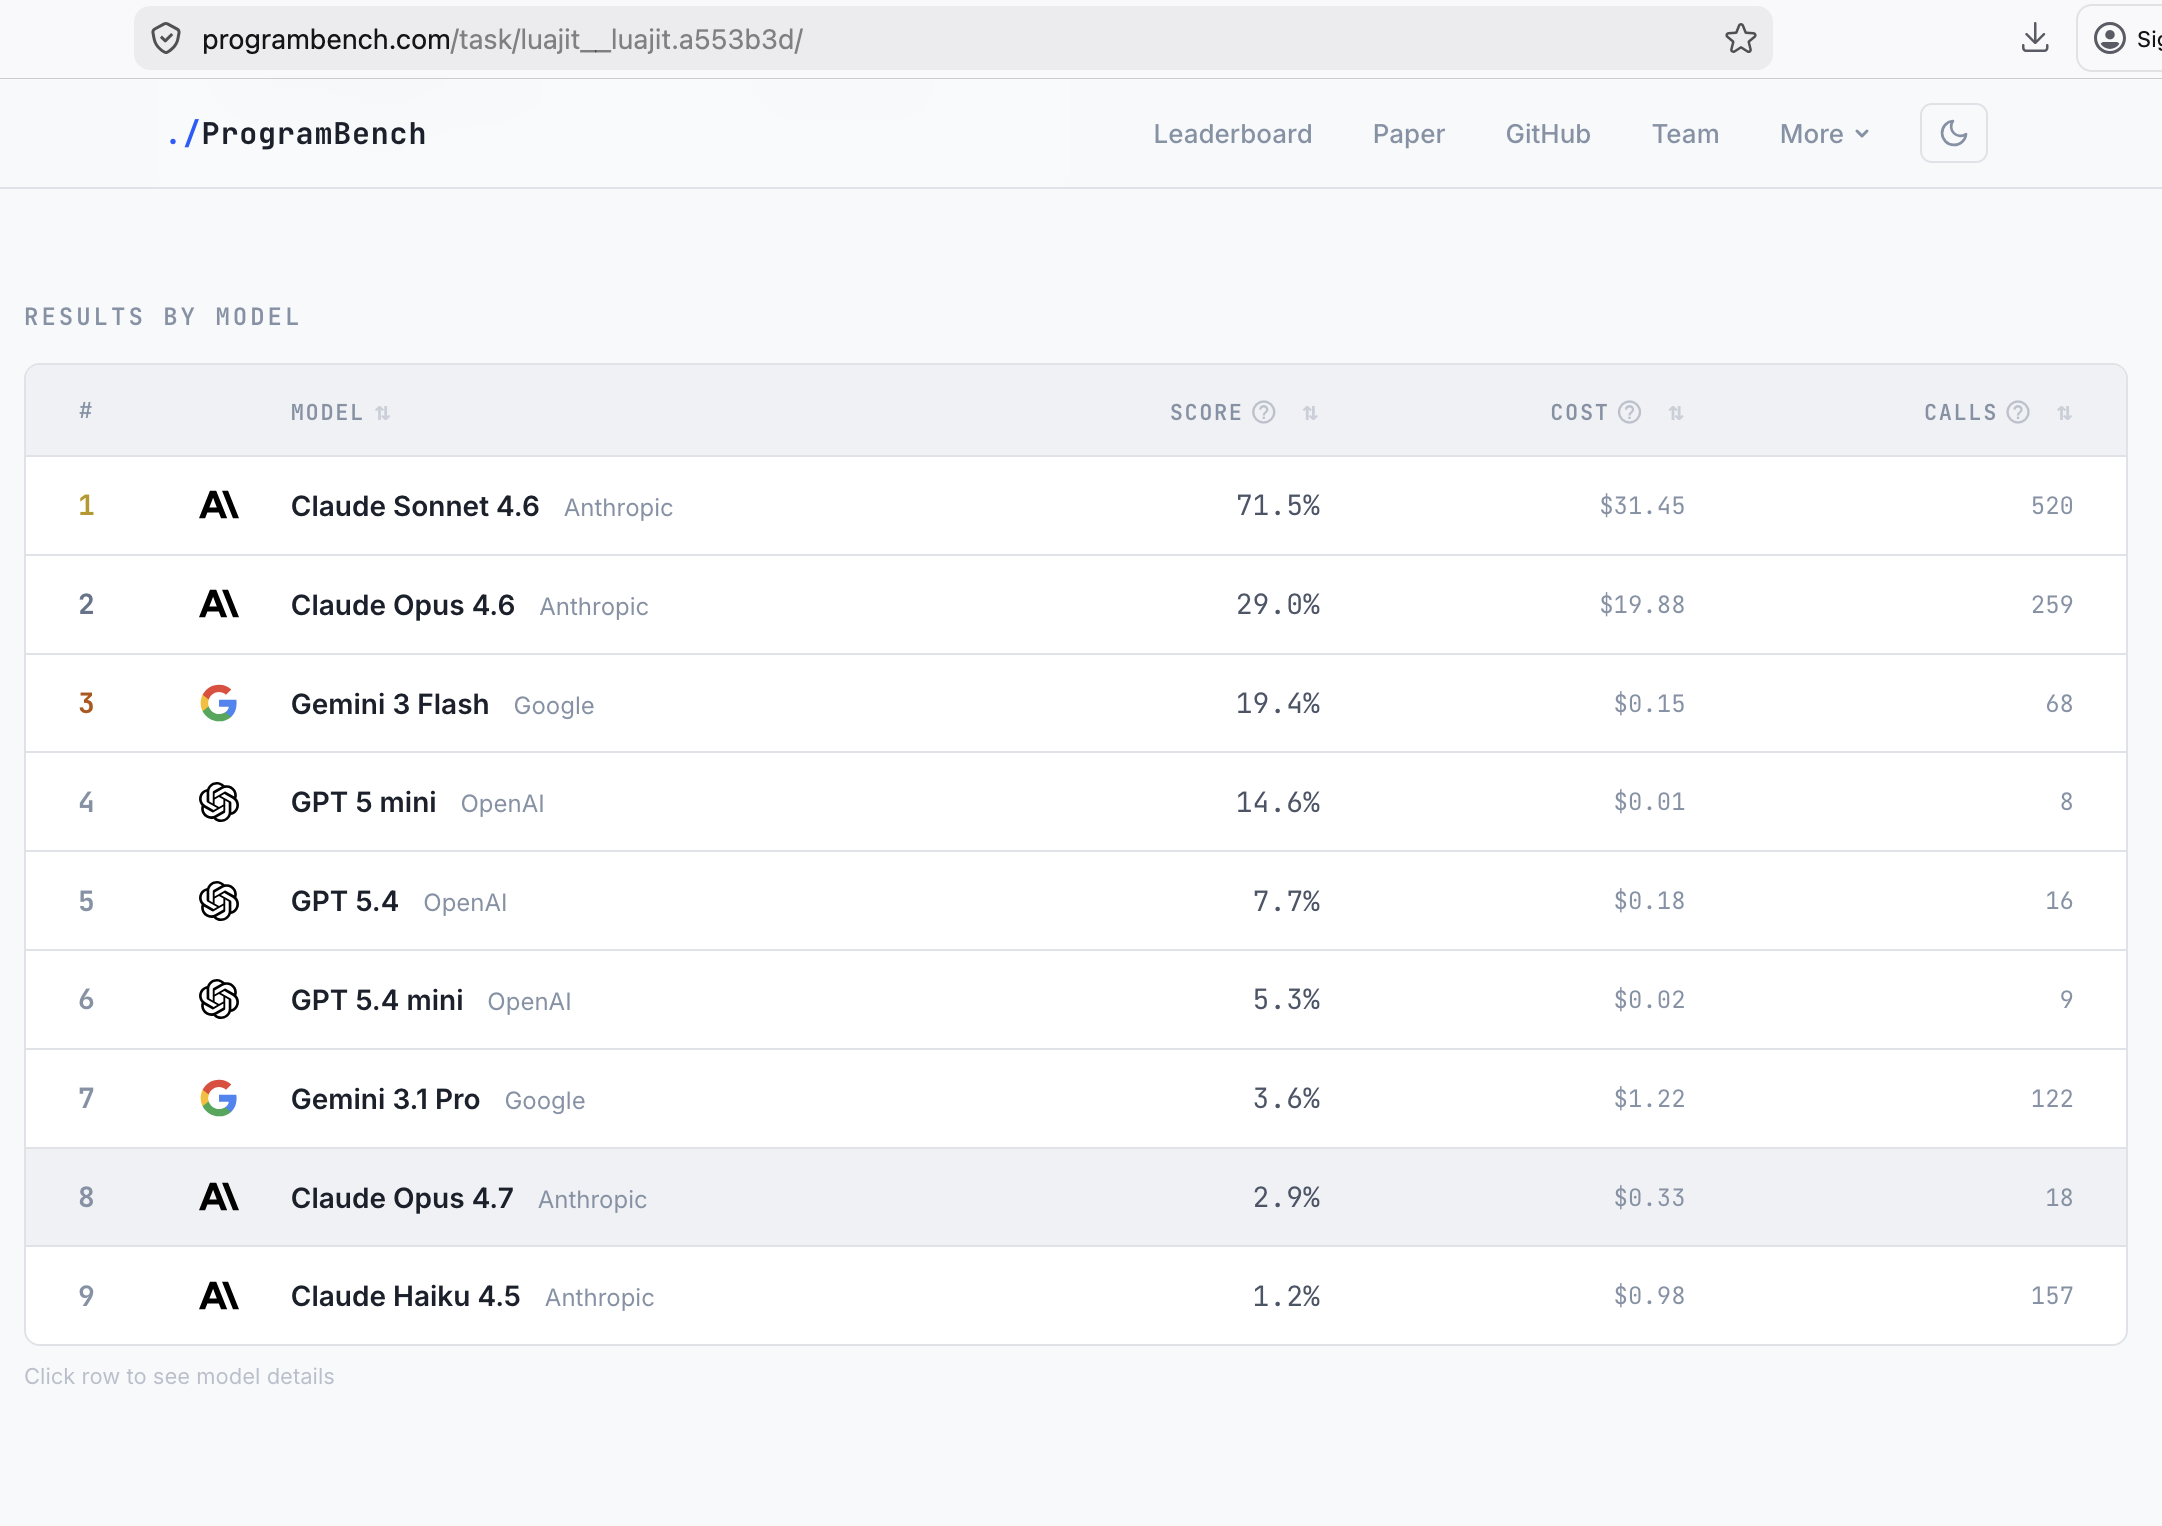2162x1526 pixels.
Task: Click the Anthropic logo beside Claude Opus 4.7
Action: tap(219, 1197)
